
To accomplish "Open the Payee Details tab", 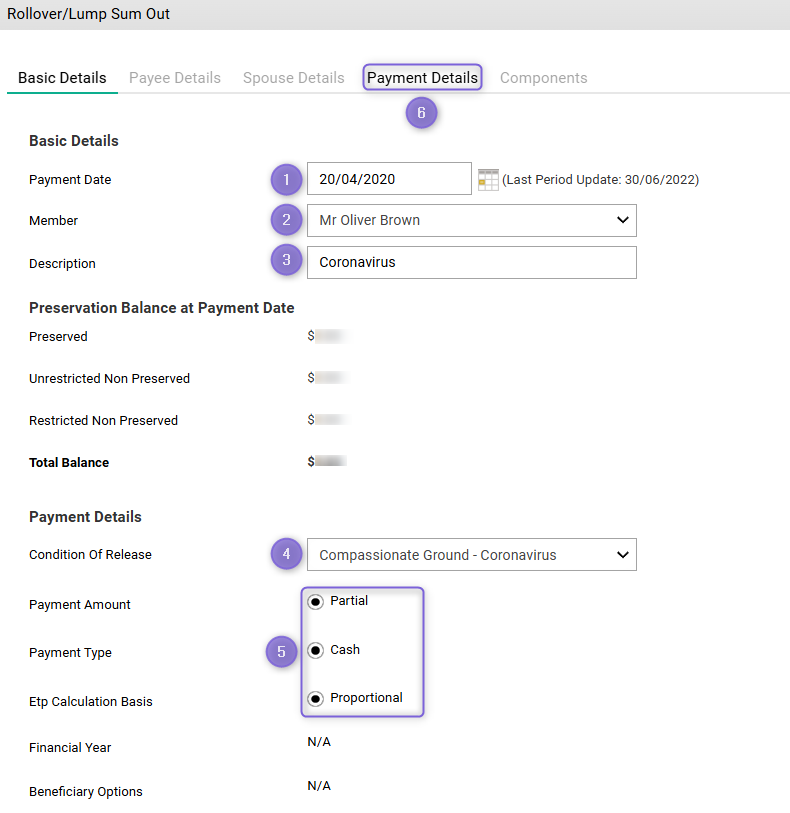I will [175, 78].
